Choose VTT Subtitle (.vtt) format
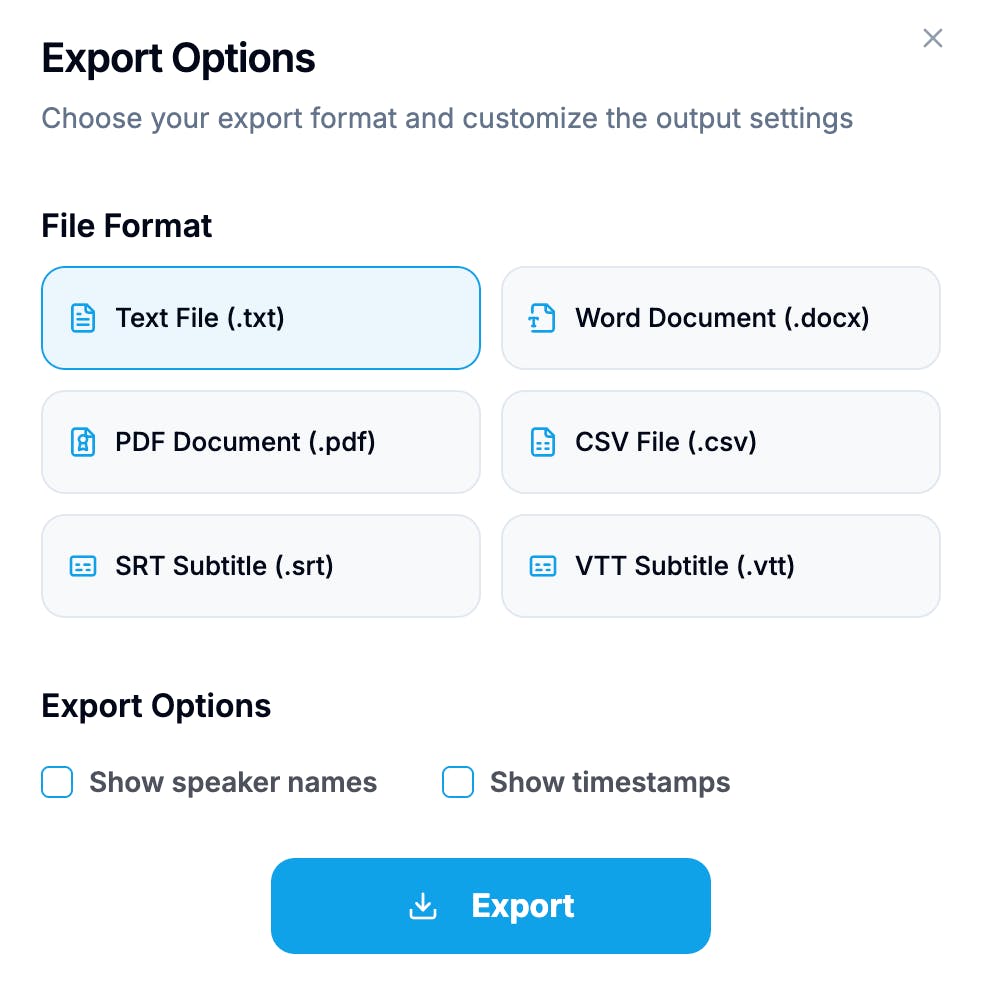Image resolution: width=984 pixels, height=986 pixels. tap(721, 566)
